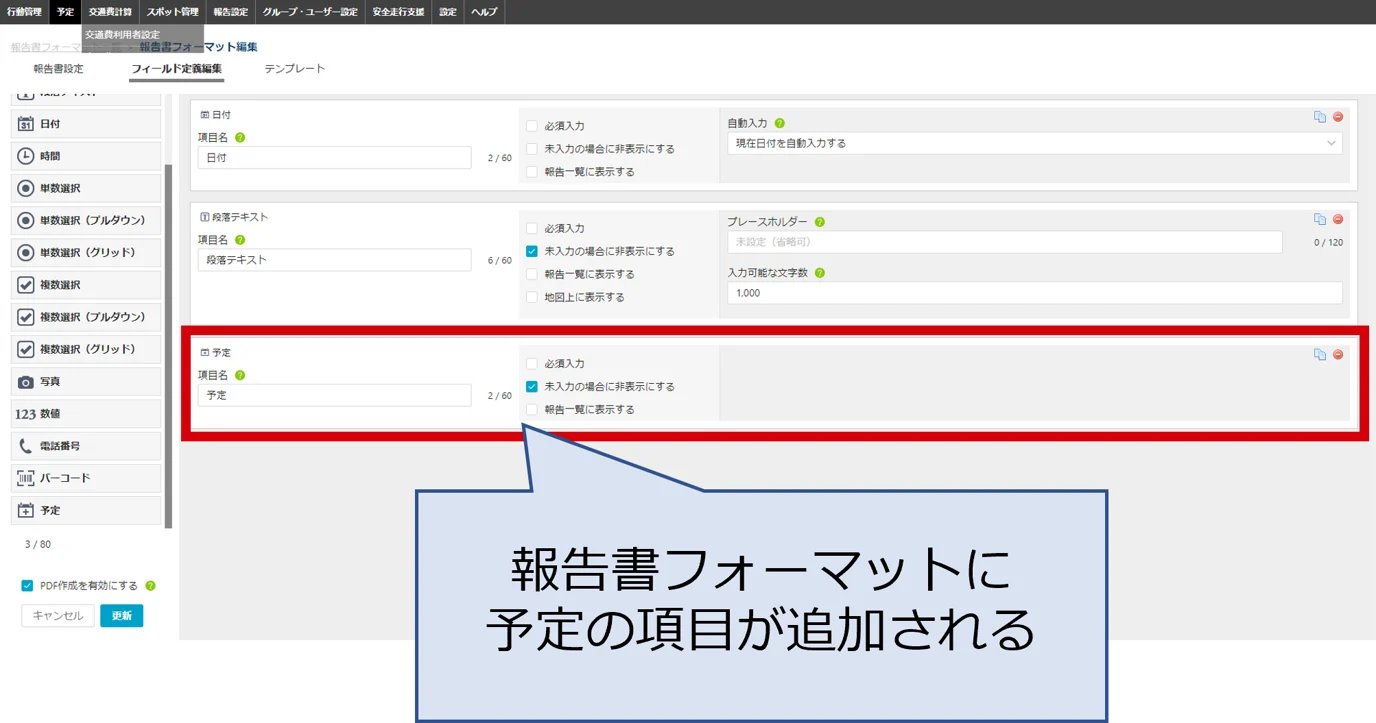This screenshot has height=723, width=1376.
Task: Open the スポット管理 menu
Action: 172,12
